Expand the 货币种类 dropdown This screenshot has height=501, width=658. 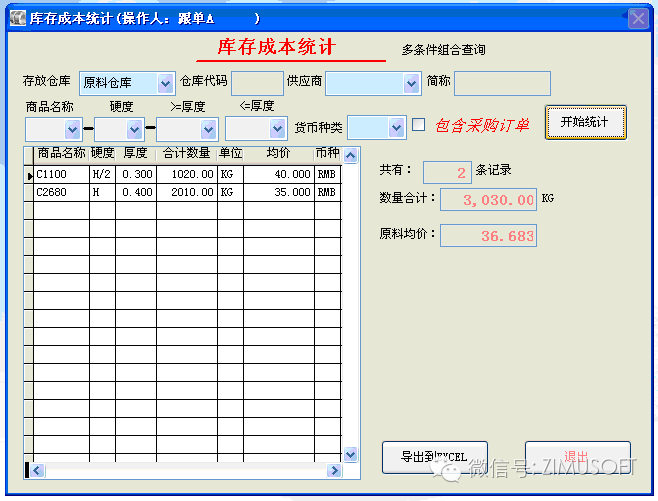(397, 127)
